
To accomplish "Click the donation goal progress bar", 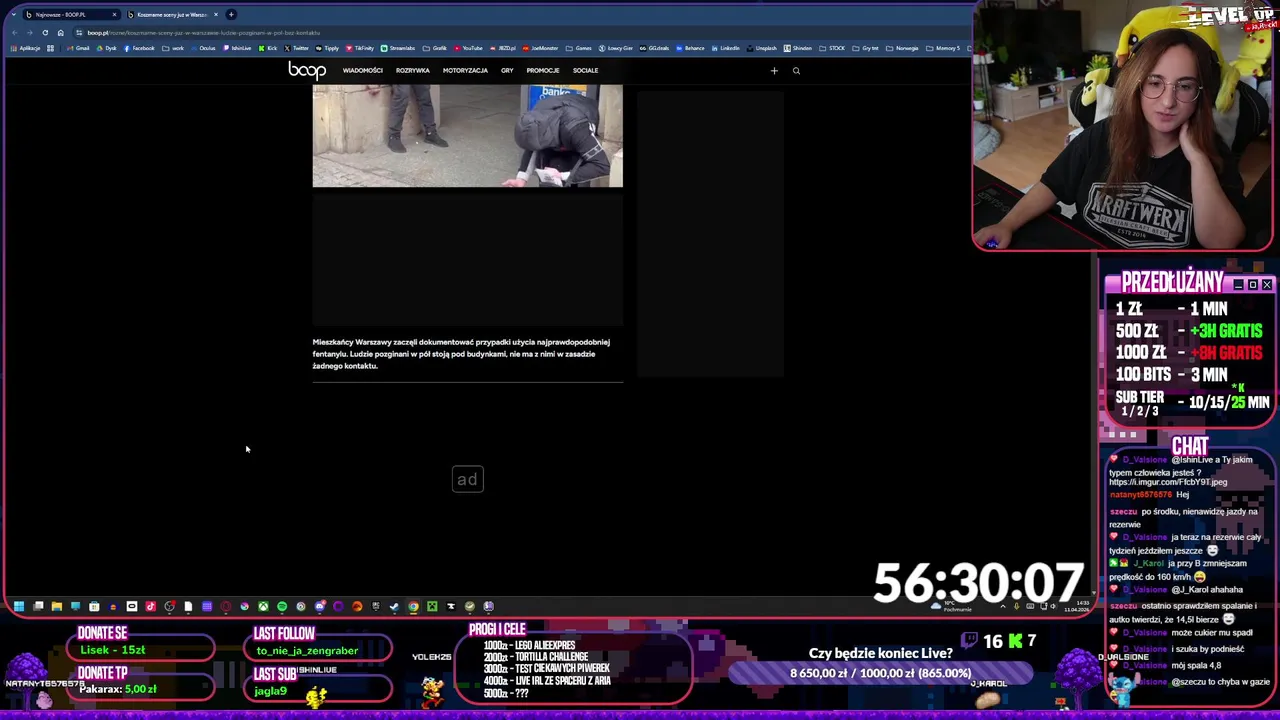I will (x=880, y=673).
